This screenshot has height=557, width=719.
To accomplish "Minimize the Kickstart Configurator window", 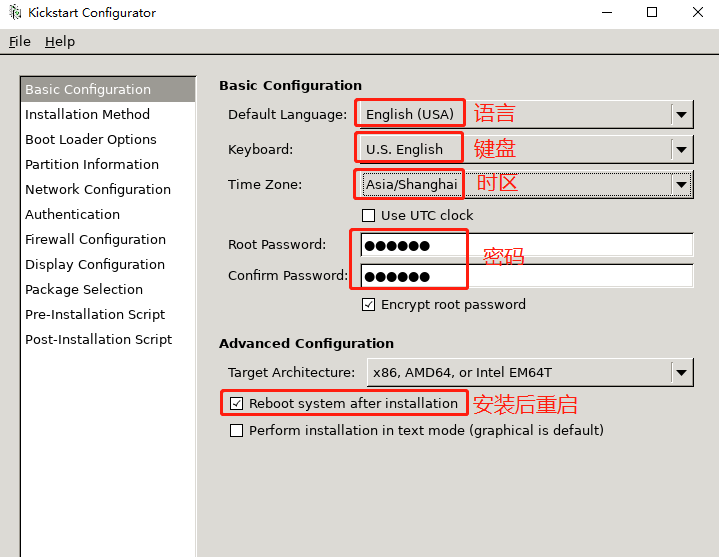I will (x=607, y=12).
